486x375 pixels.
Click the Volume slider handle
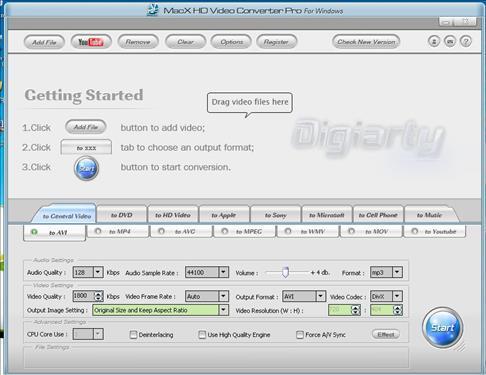click(x=285, y=272)
